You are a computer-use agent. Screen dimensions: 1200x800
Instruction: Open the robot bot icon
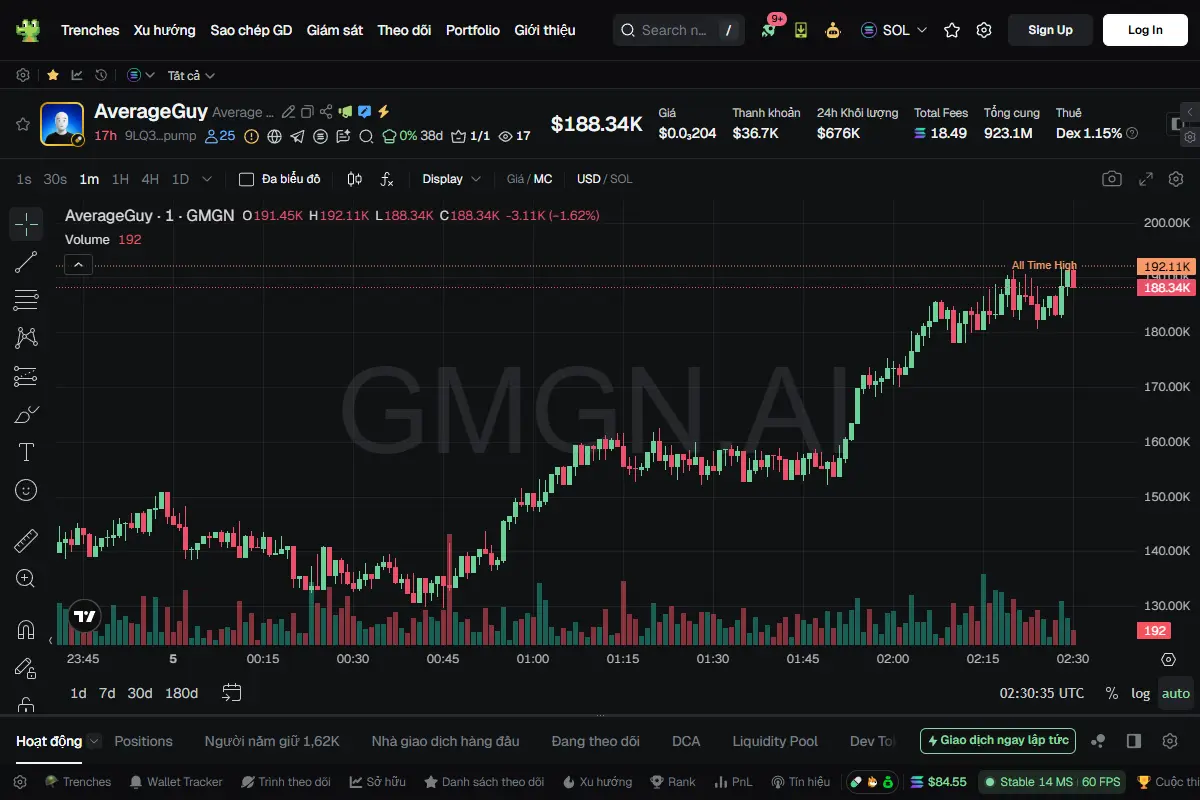click(832, 30)
